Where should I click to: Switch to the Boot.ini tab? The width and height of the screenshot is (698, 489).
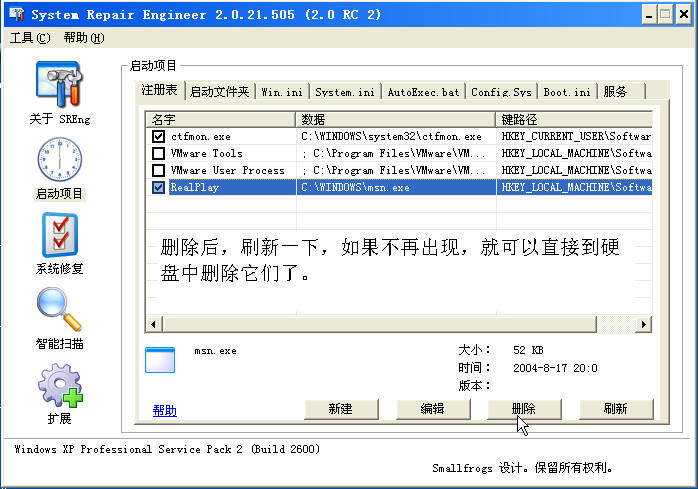[567, 92]
